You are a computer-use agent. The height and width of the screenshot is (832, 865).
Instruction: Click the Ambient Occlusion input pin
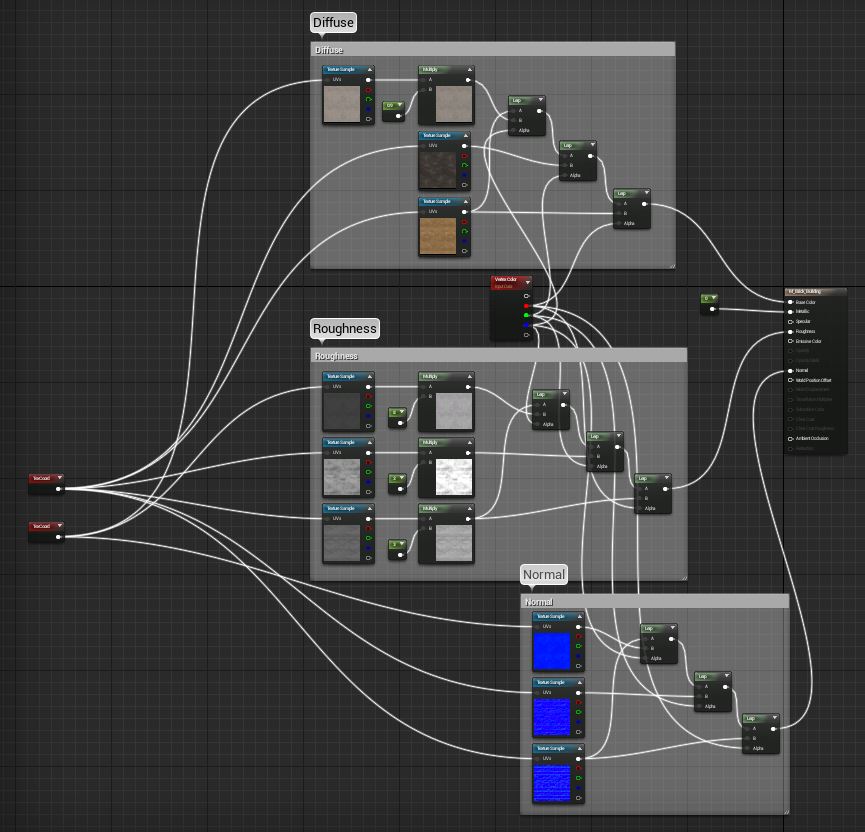(x=791, y=439)
